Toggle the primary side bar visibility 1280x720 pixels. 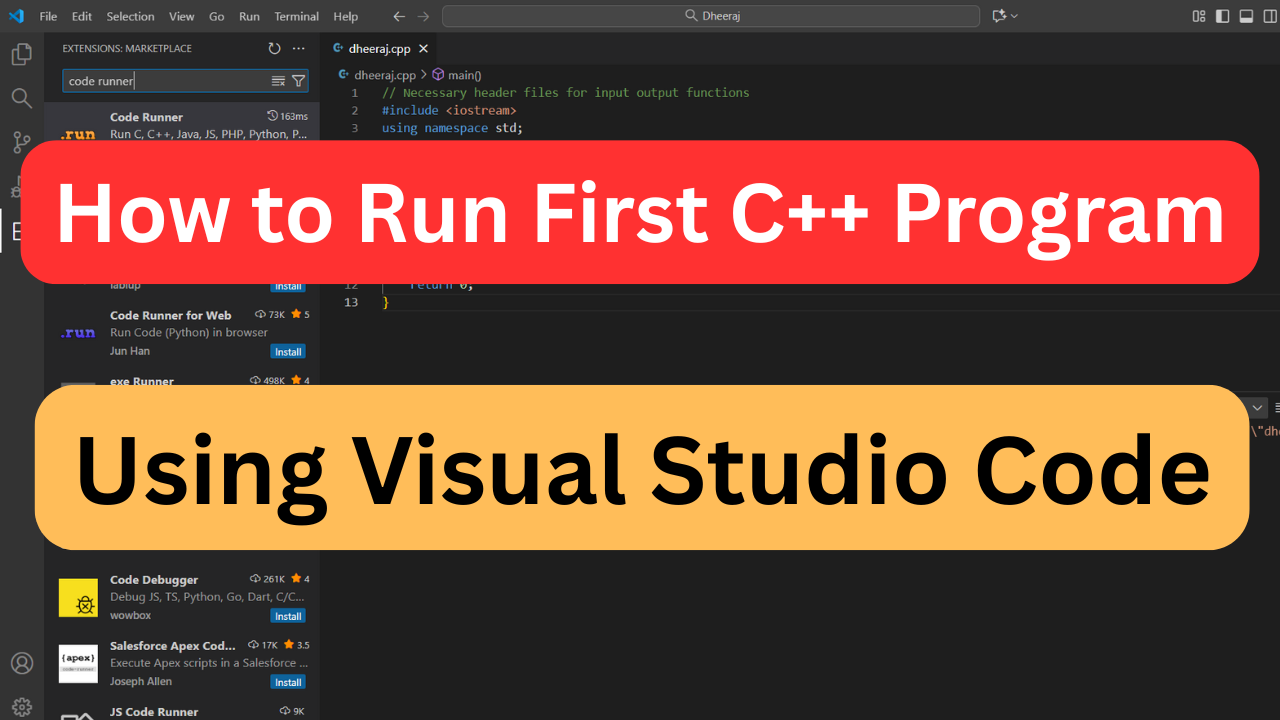(1222, 16)
